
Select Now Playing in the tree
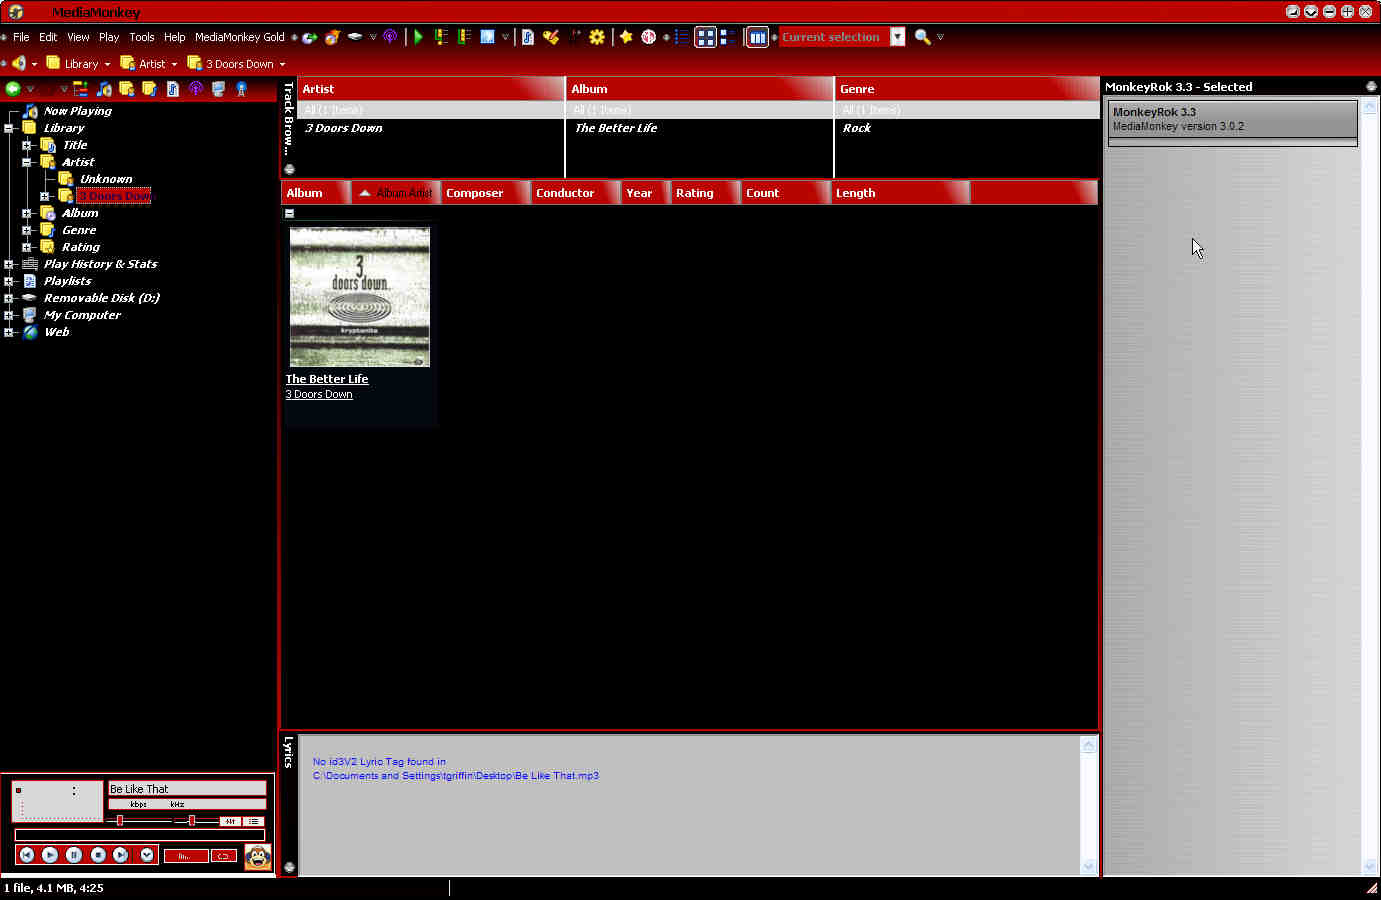pos(78,111)
